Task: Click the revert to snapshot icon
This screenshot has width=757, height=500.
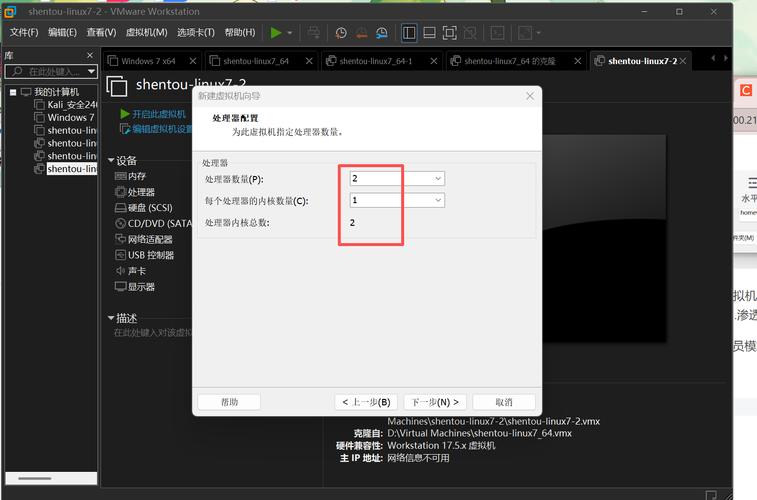Action: click(361, 33)
